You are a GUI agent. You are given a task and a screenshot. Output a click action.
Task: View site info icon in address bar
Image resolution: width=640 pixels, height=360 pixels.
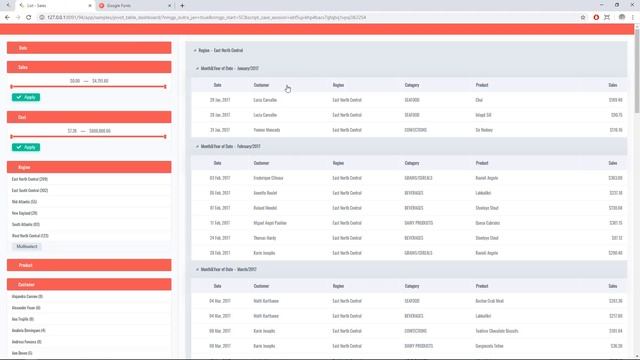(42, 18)
